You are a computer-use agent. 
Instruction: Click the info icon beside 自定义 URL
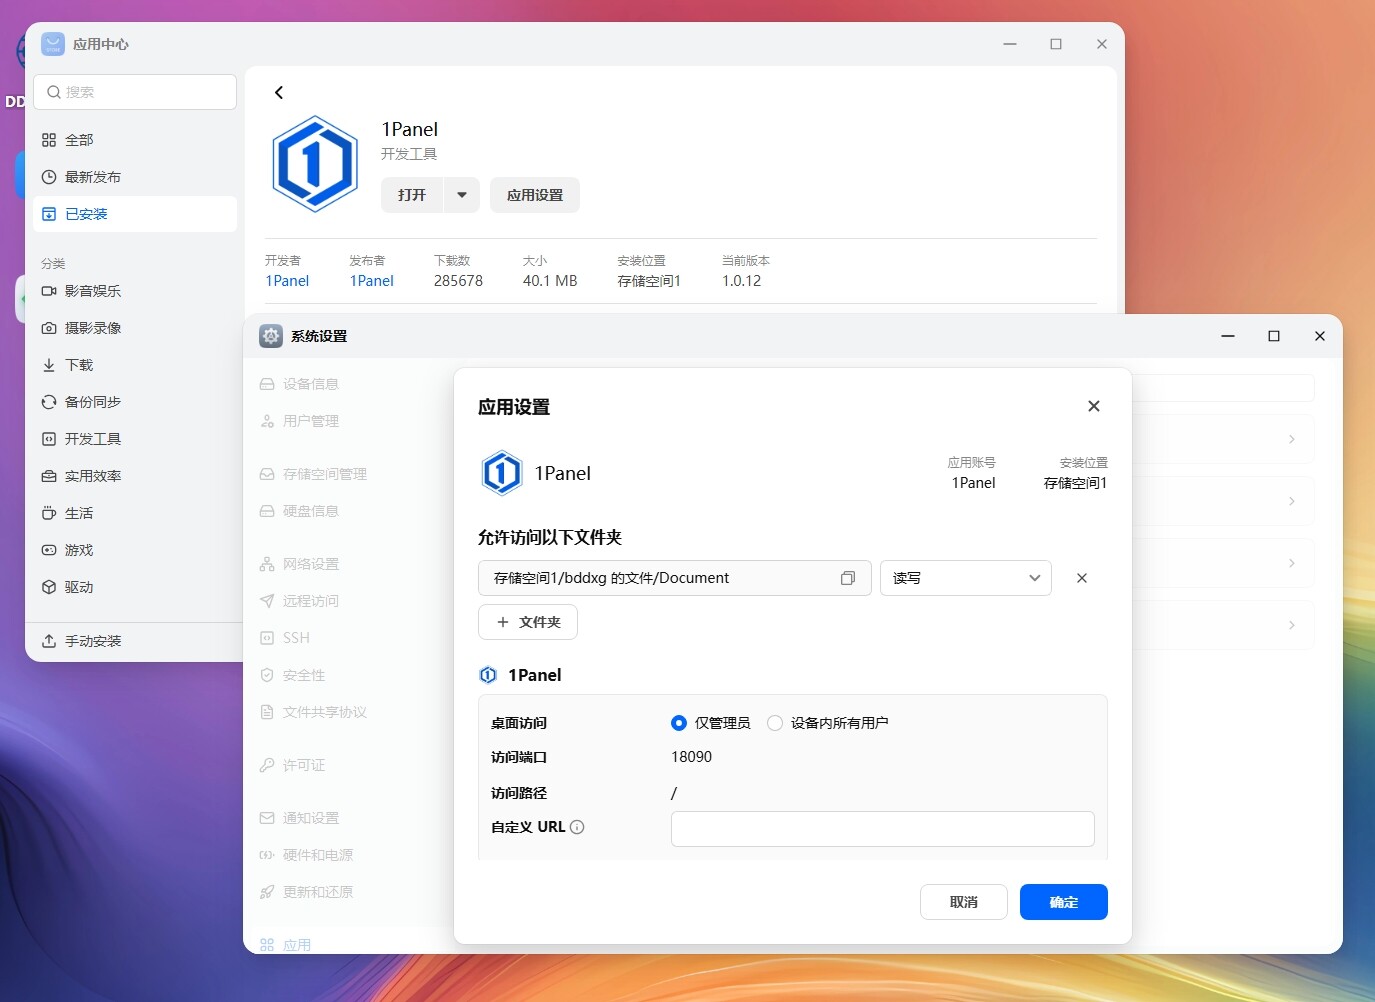coord(577,827)
